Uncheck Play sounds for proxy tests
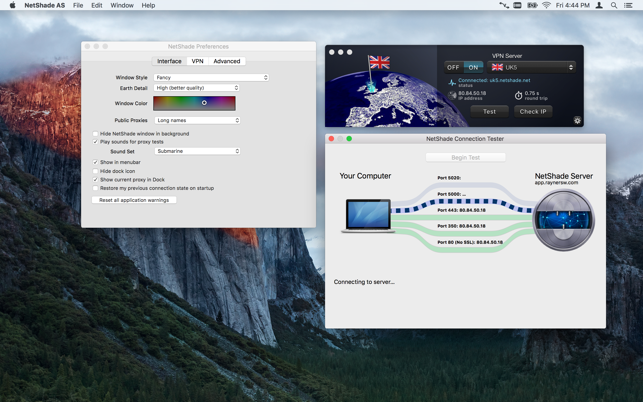Image resolution: width=643 pixels, height=402 pixels. (96, 142)
